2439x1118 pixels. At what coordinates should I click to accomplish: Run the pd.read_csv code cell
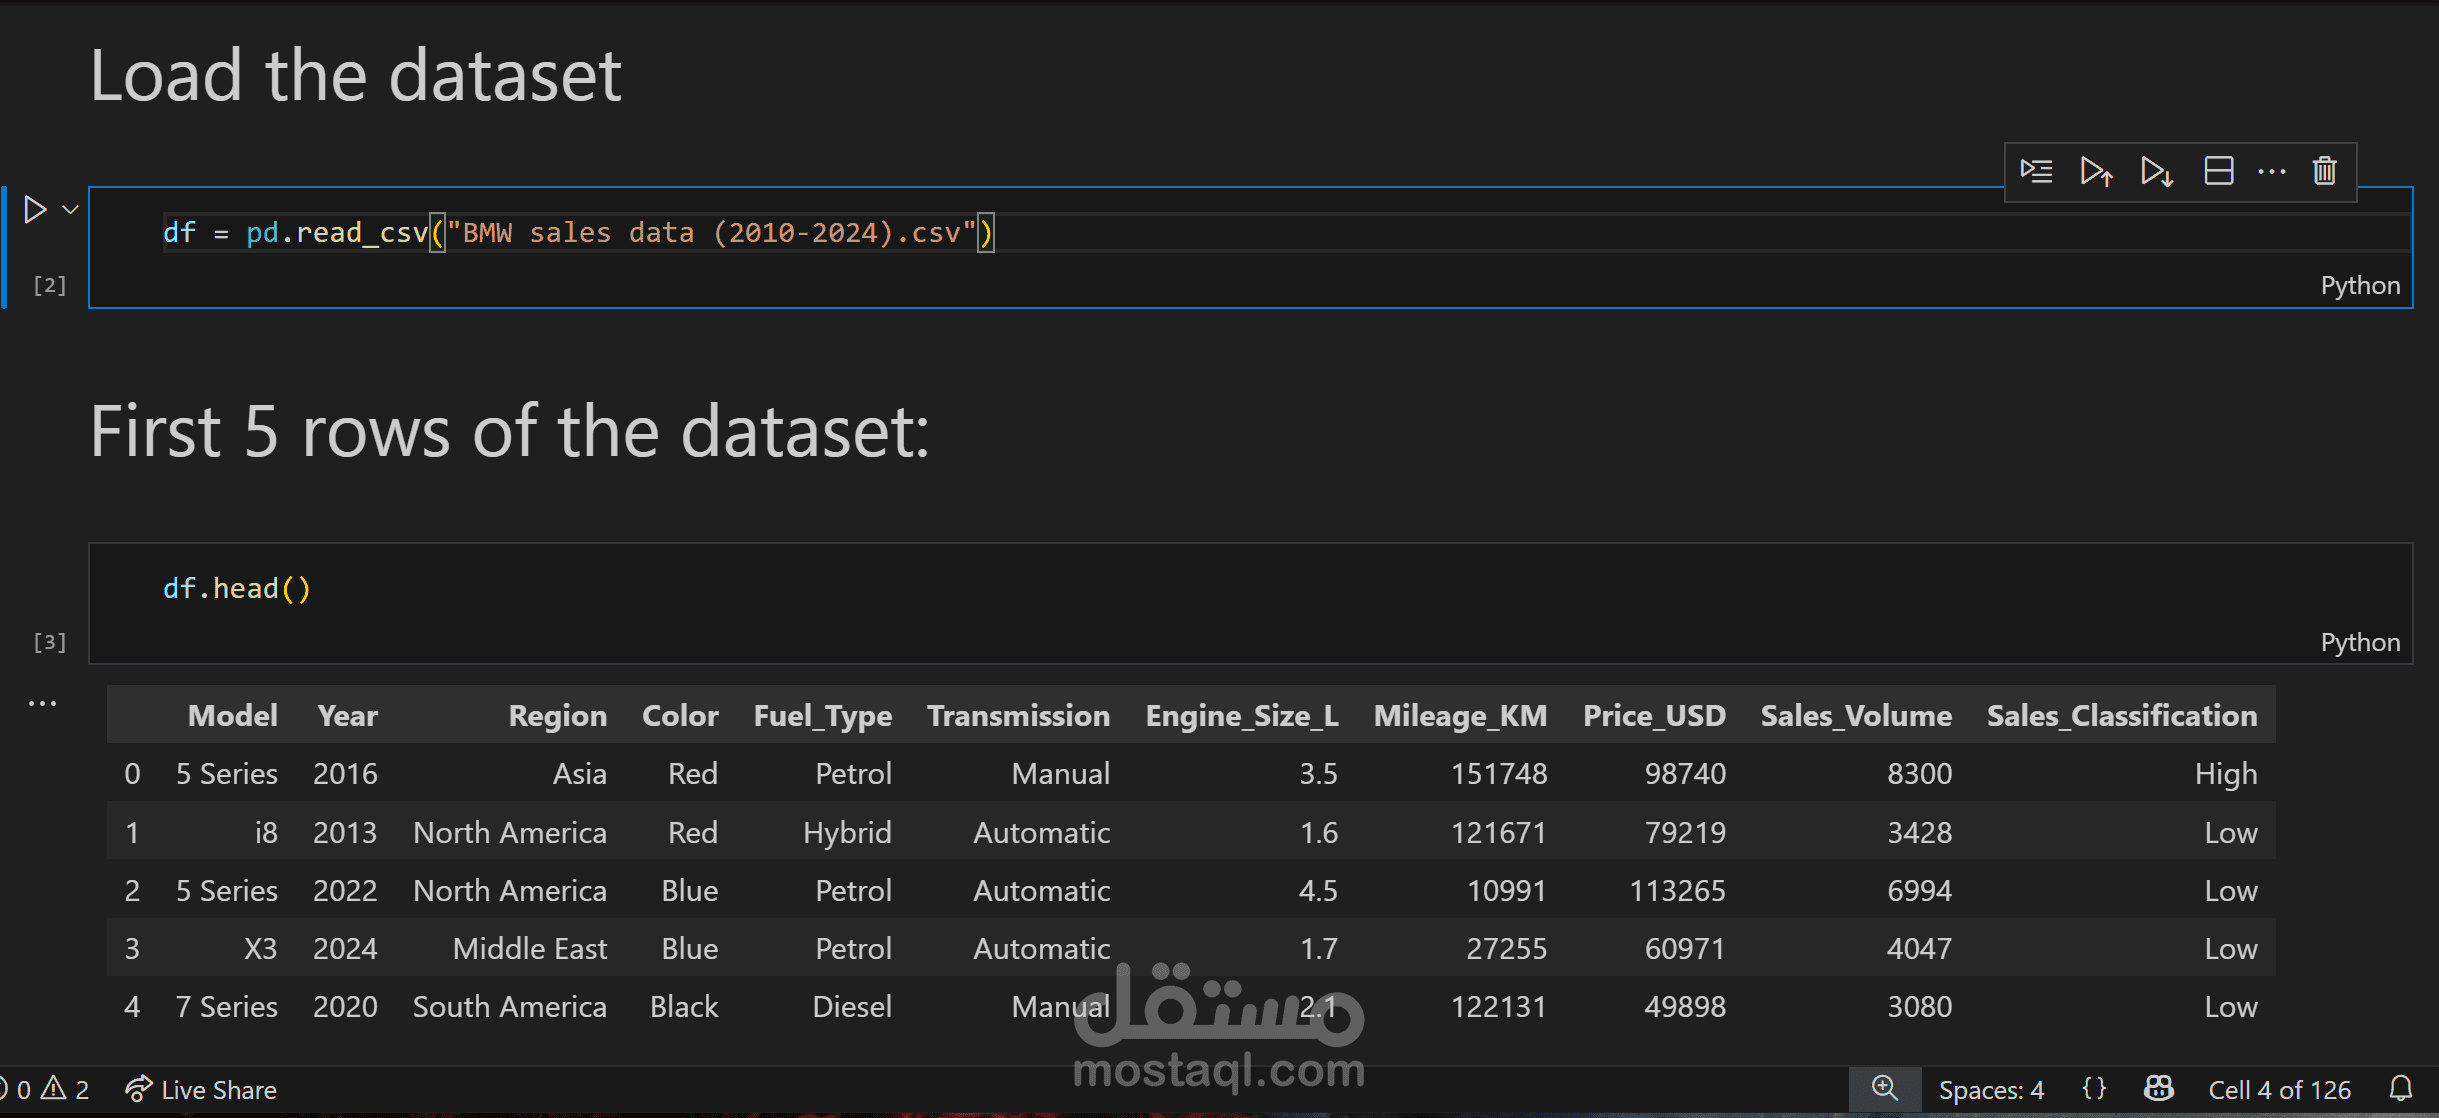coord(35,208)
